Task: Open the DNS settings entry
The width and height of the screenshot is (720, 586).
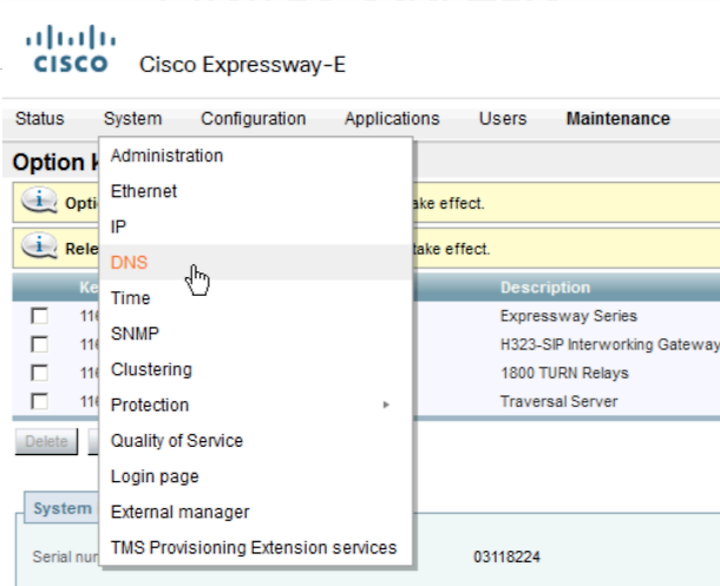Action: [256, 262]
